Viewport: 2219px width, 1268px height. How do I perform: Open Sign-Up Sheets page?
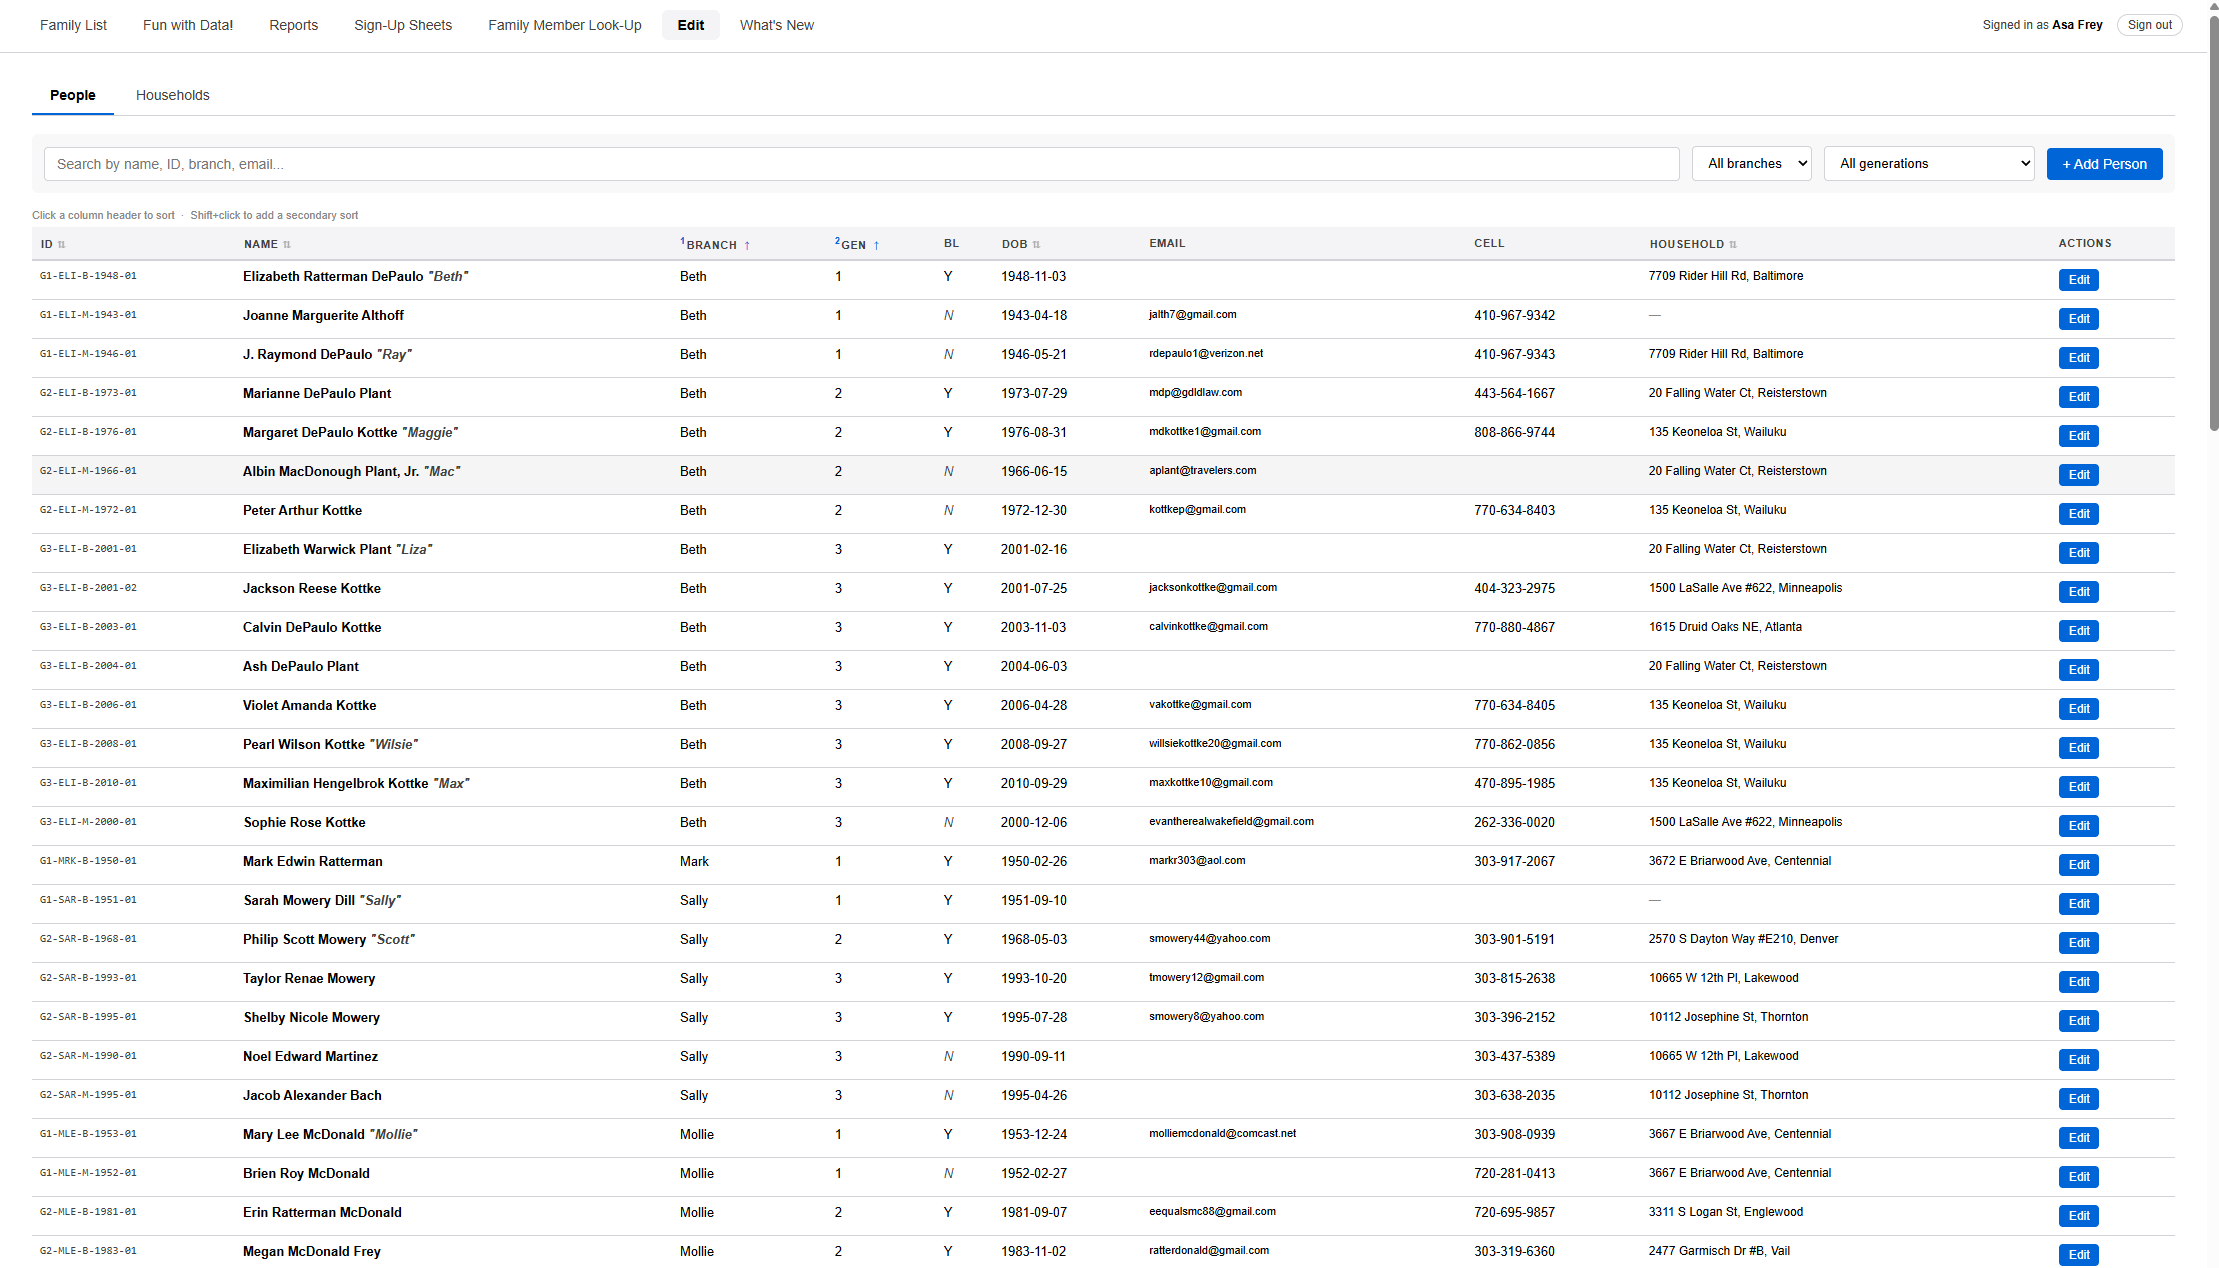[403, 25]
